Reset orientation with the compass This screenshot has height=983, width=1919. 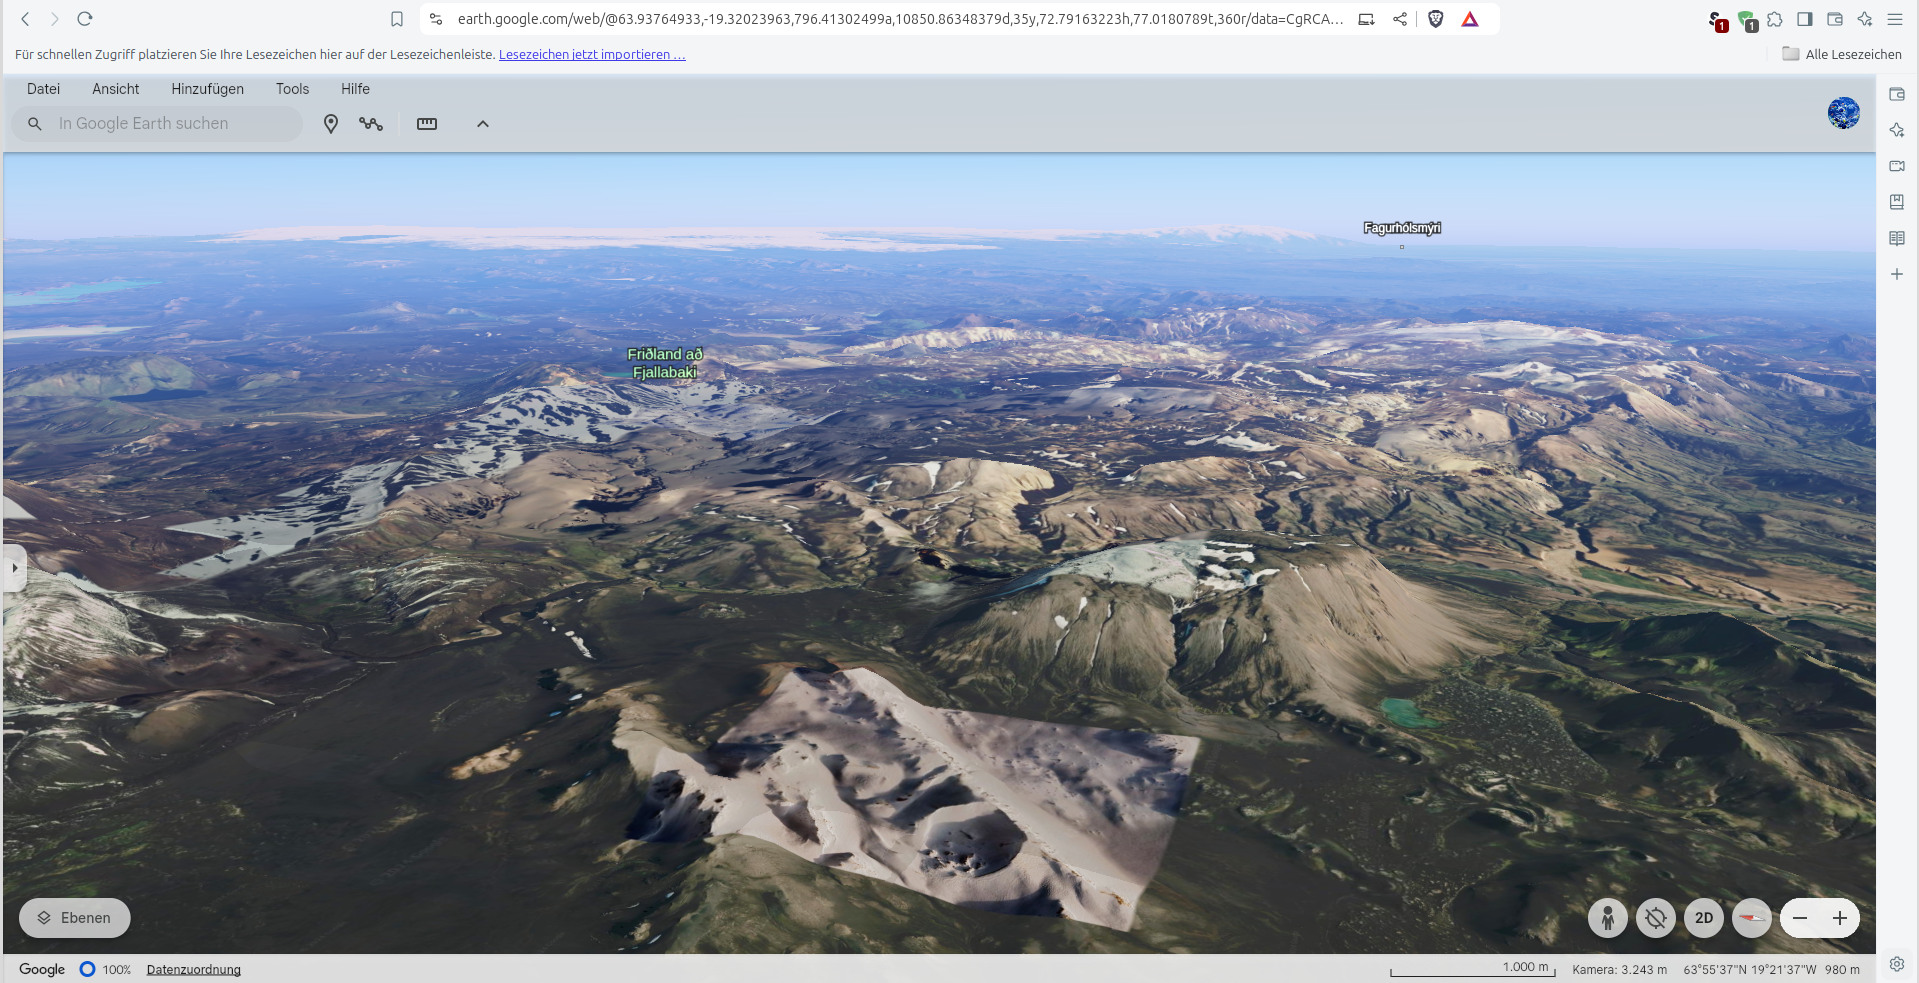tap(1752, 918)
